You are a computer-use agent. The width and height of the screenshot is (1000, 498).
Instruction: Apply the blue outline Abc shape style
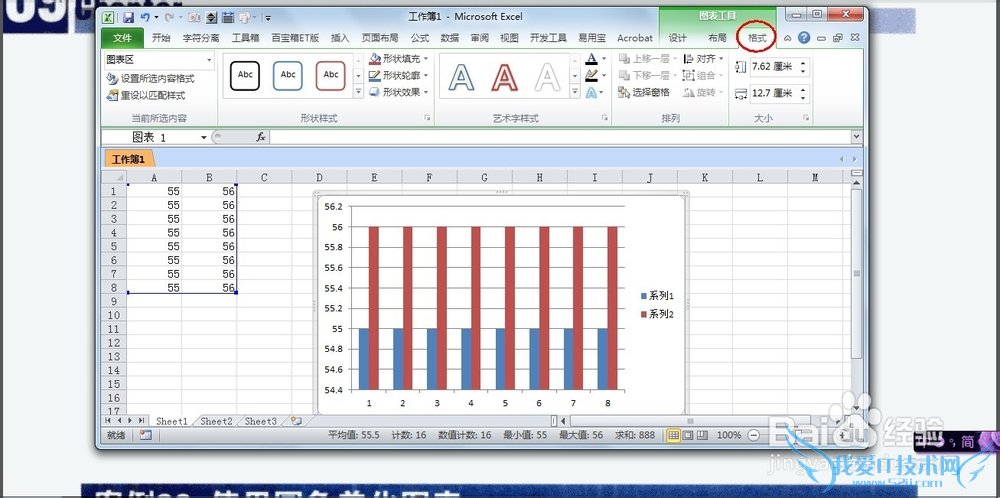click(288, 75)
